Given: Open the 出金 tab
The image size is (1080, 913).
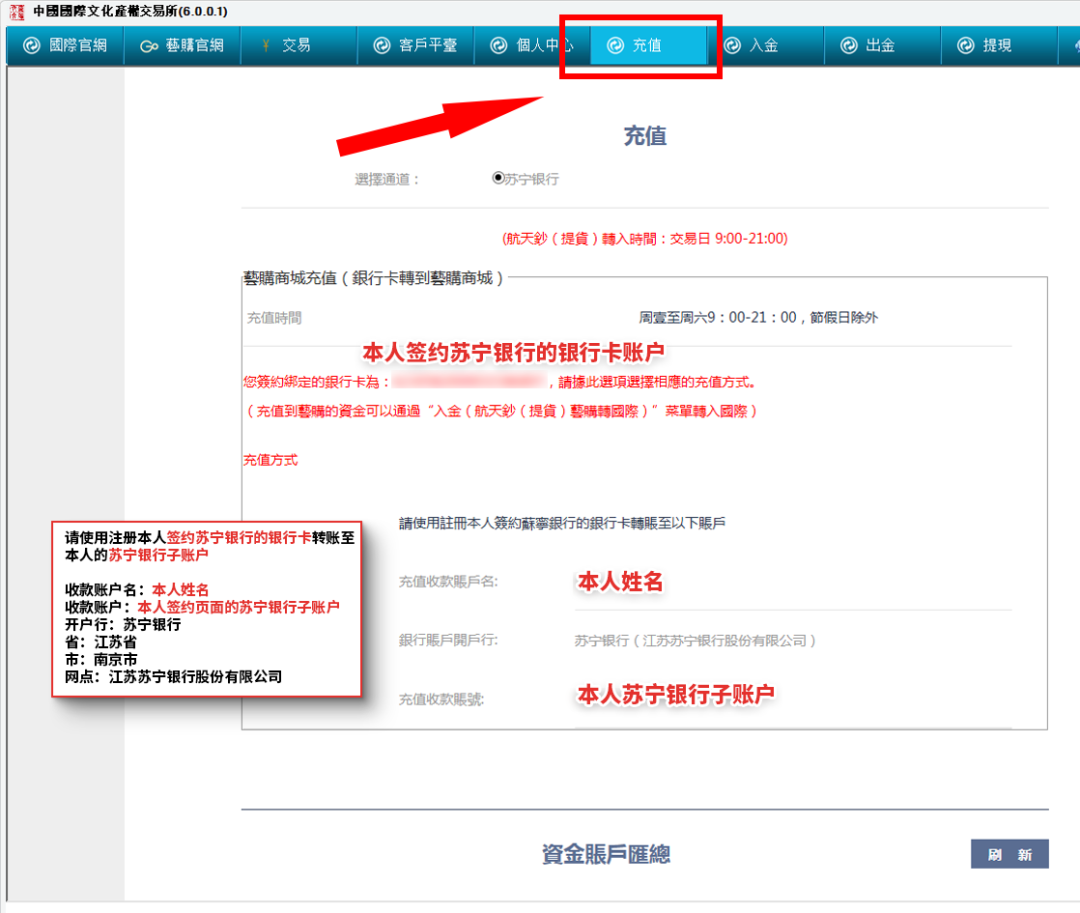Looking at the screenshot, I should pos(882,45).
